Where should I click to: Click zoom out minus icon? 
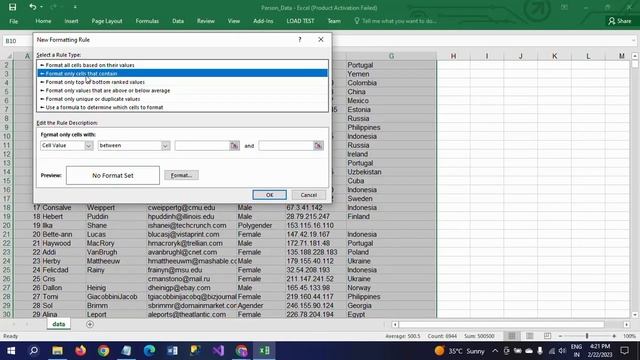(x=560, y=336)
